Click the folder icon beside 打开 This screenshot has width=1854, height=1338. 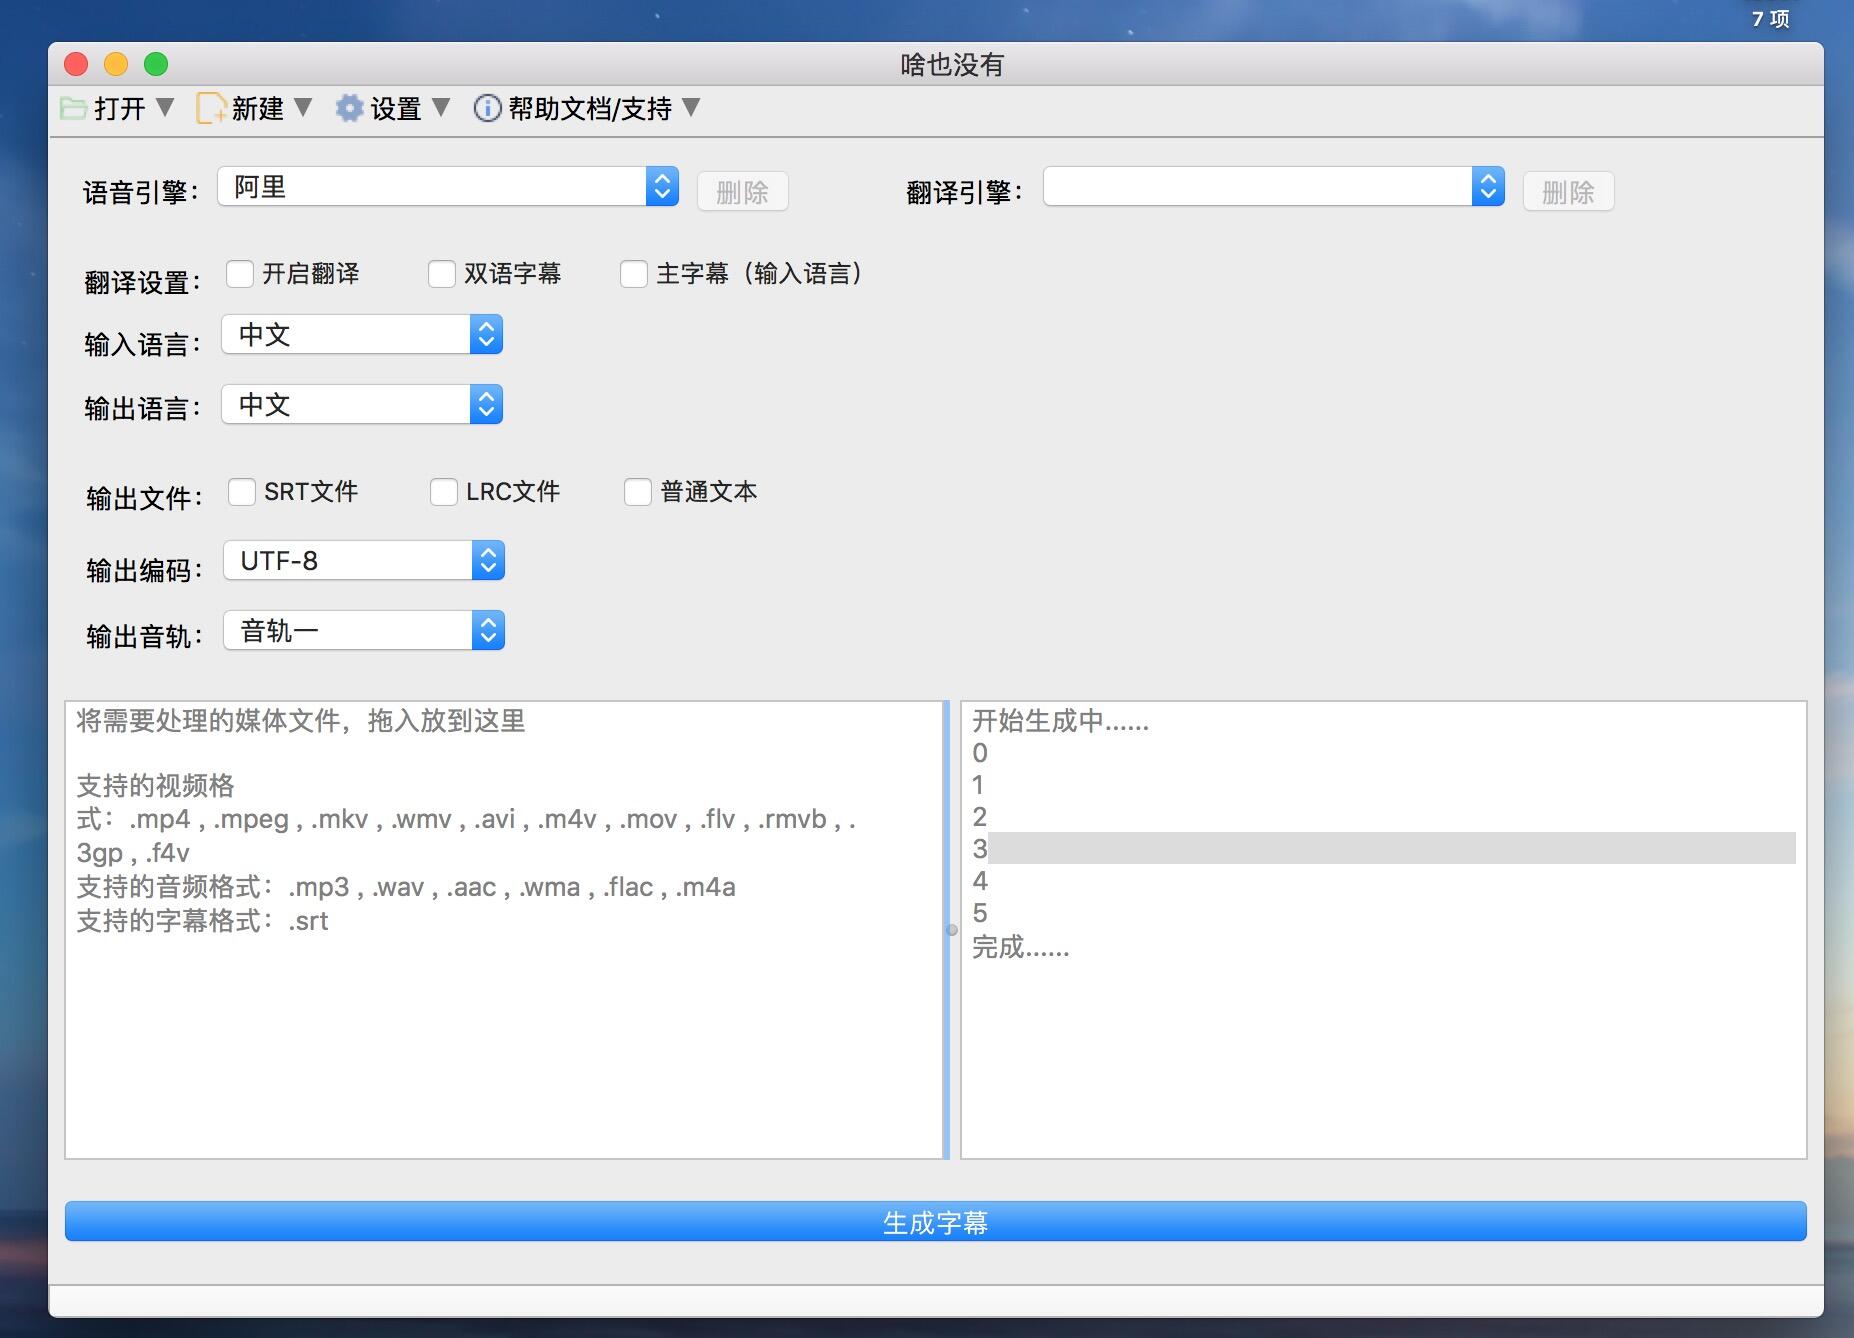pos(73,108)
